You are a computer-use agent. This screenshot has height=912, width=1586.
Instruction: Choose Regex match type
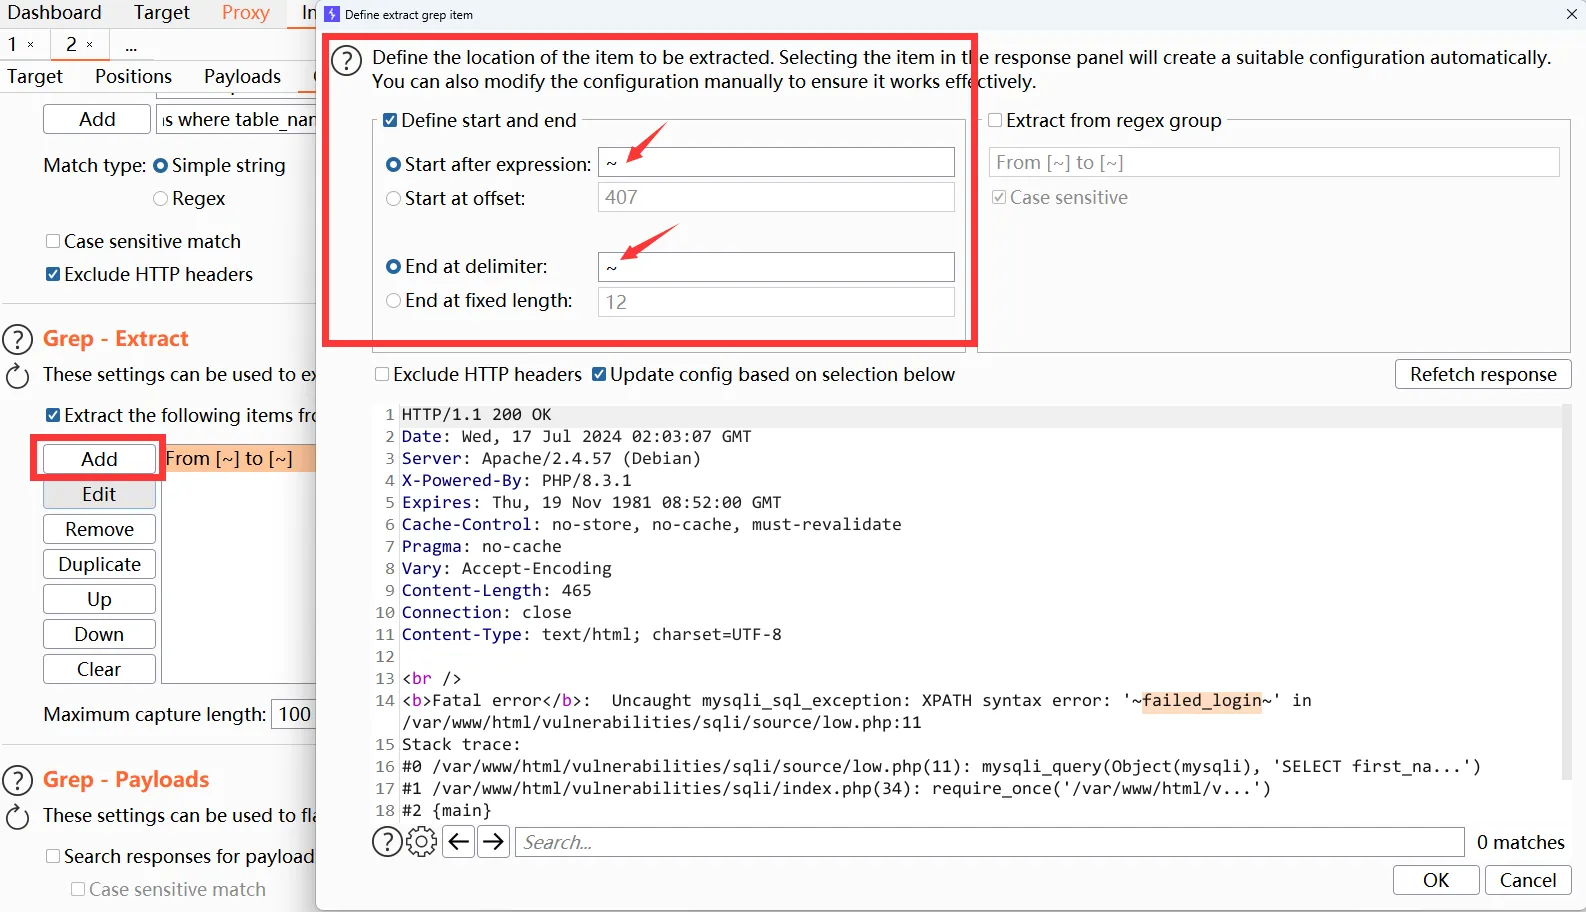coord(160,199)
